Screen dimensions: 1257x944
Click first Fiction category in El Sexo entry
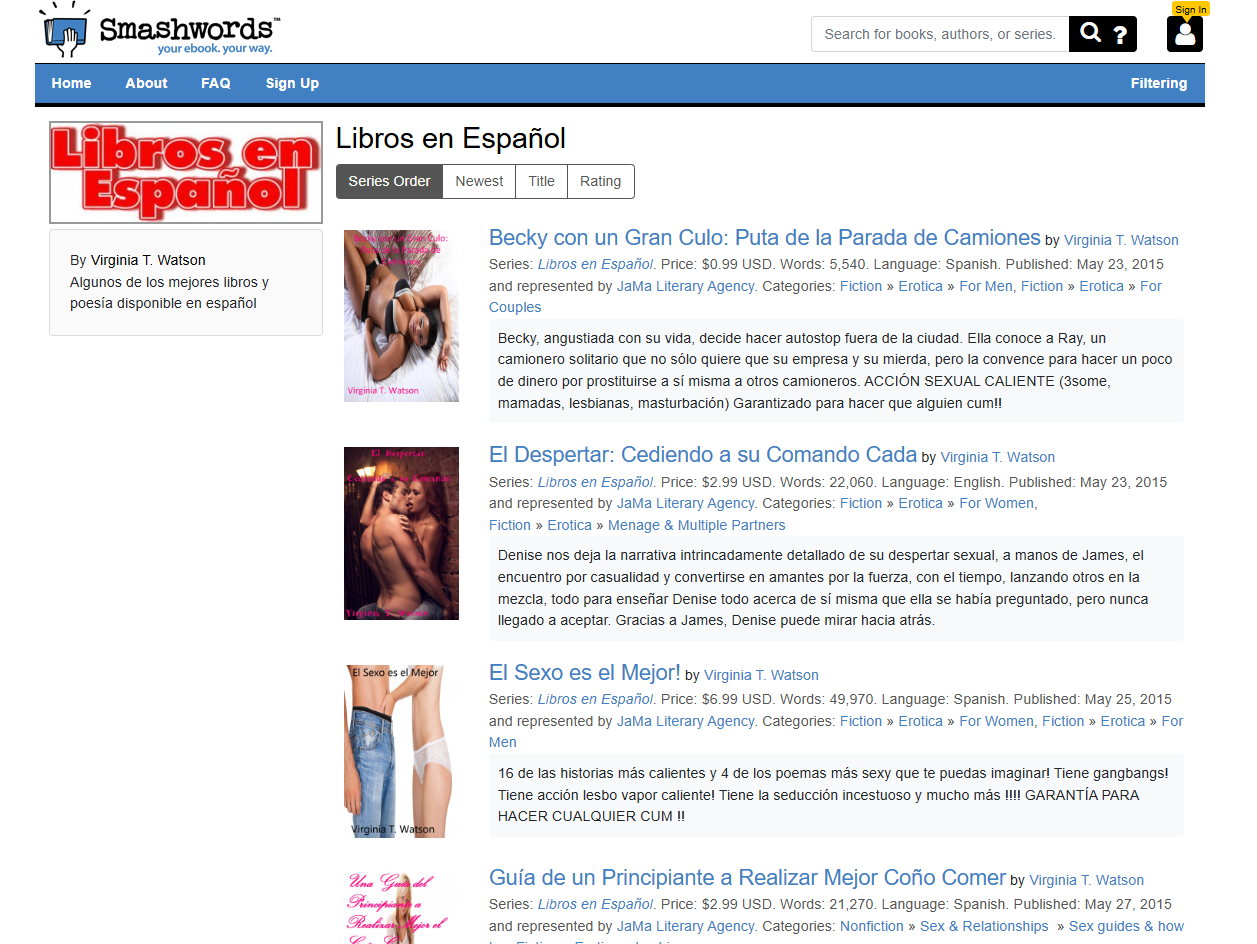(861, 721)
